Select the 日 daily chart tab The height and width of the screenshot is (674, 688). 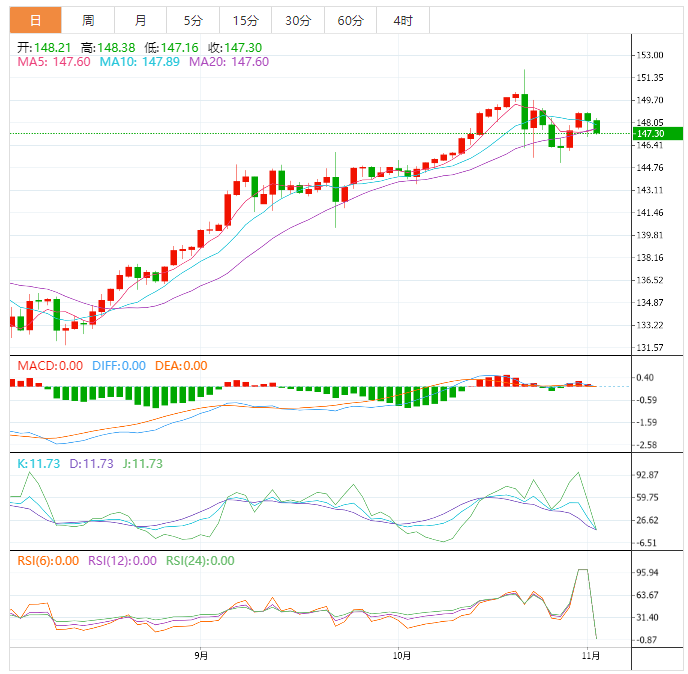(35, 20)
